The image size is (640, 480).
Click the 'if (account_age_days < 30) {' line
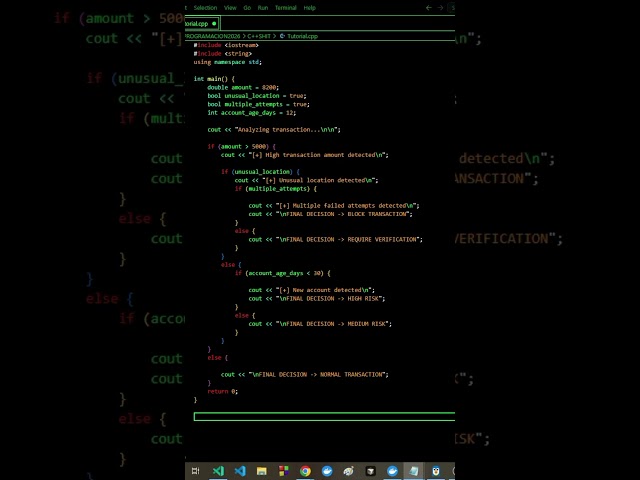(x=282, y=273)
